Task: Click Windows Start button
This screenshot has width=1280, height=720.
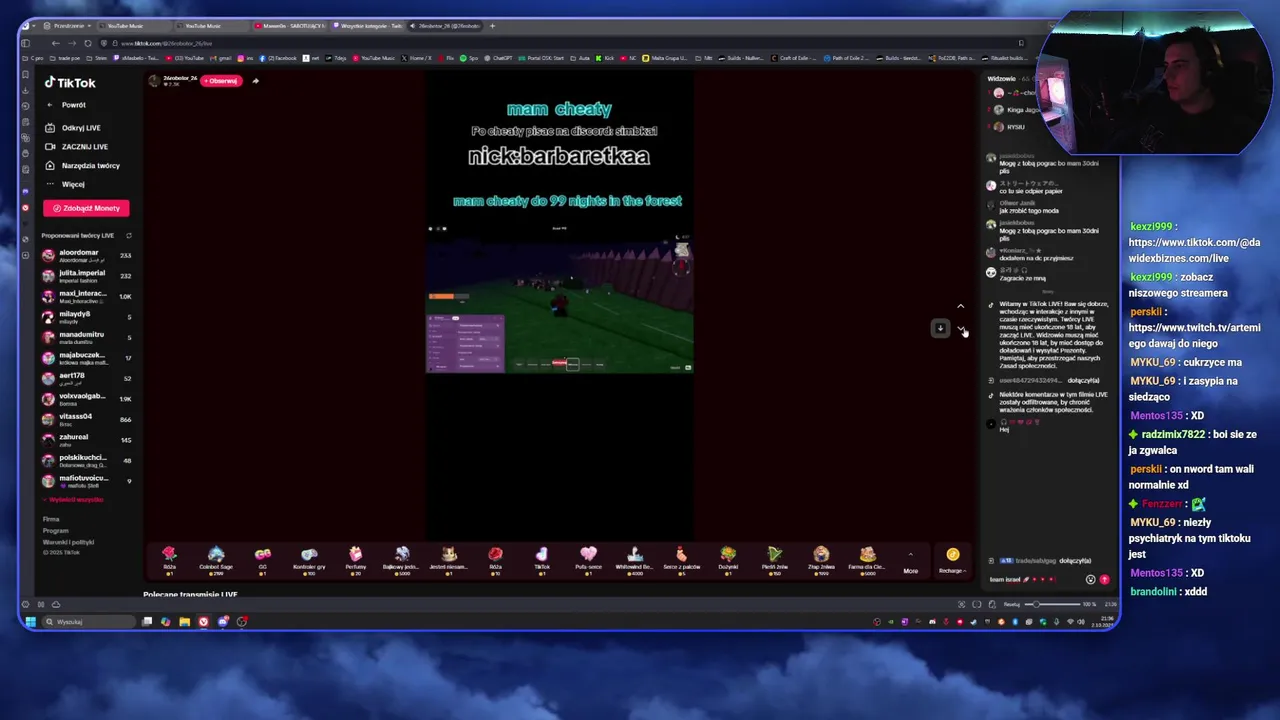Action: click(30, 622)
